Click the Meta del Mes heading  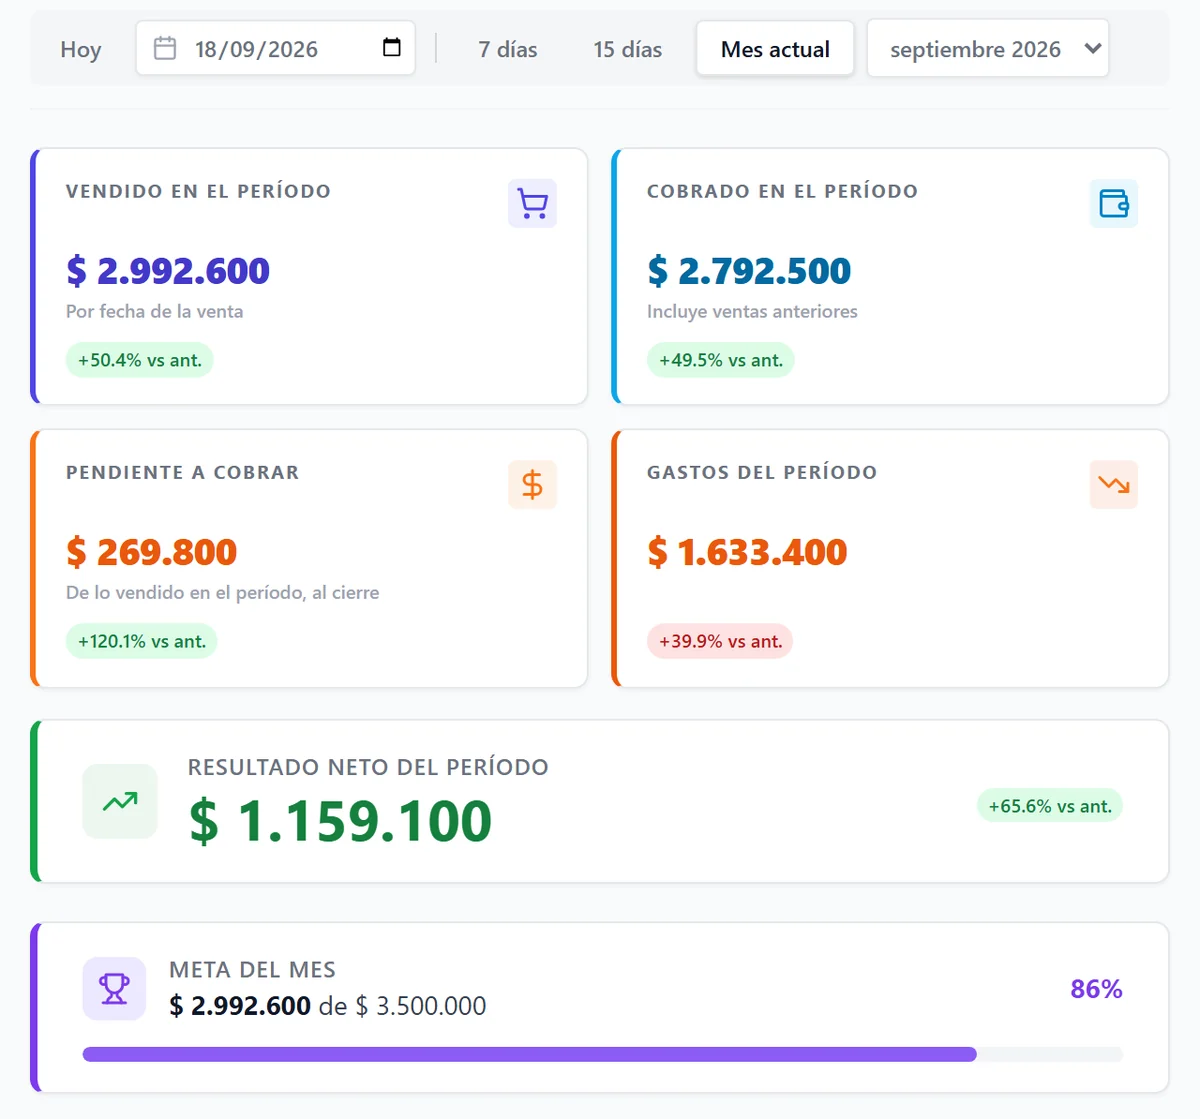point(252,970)
